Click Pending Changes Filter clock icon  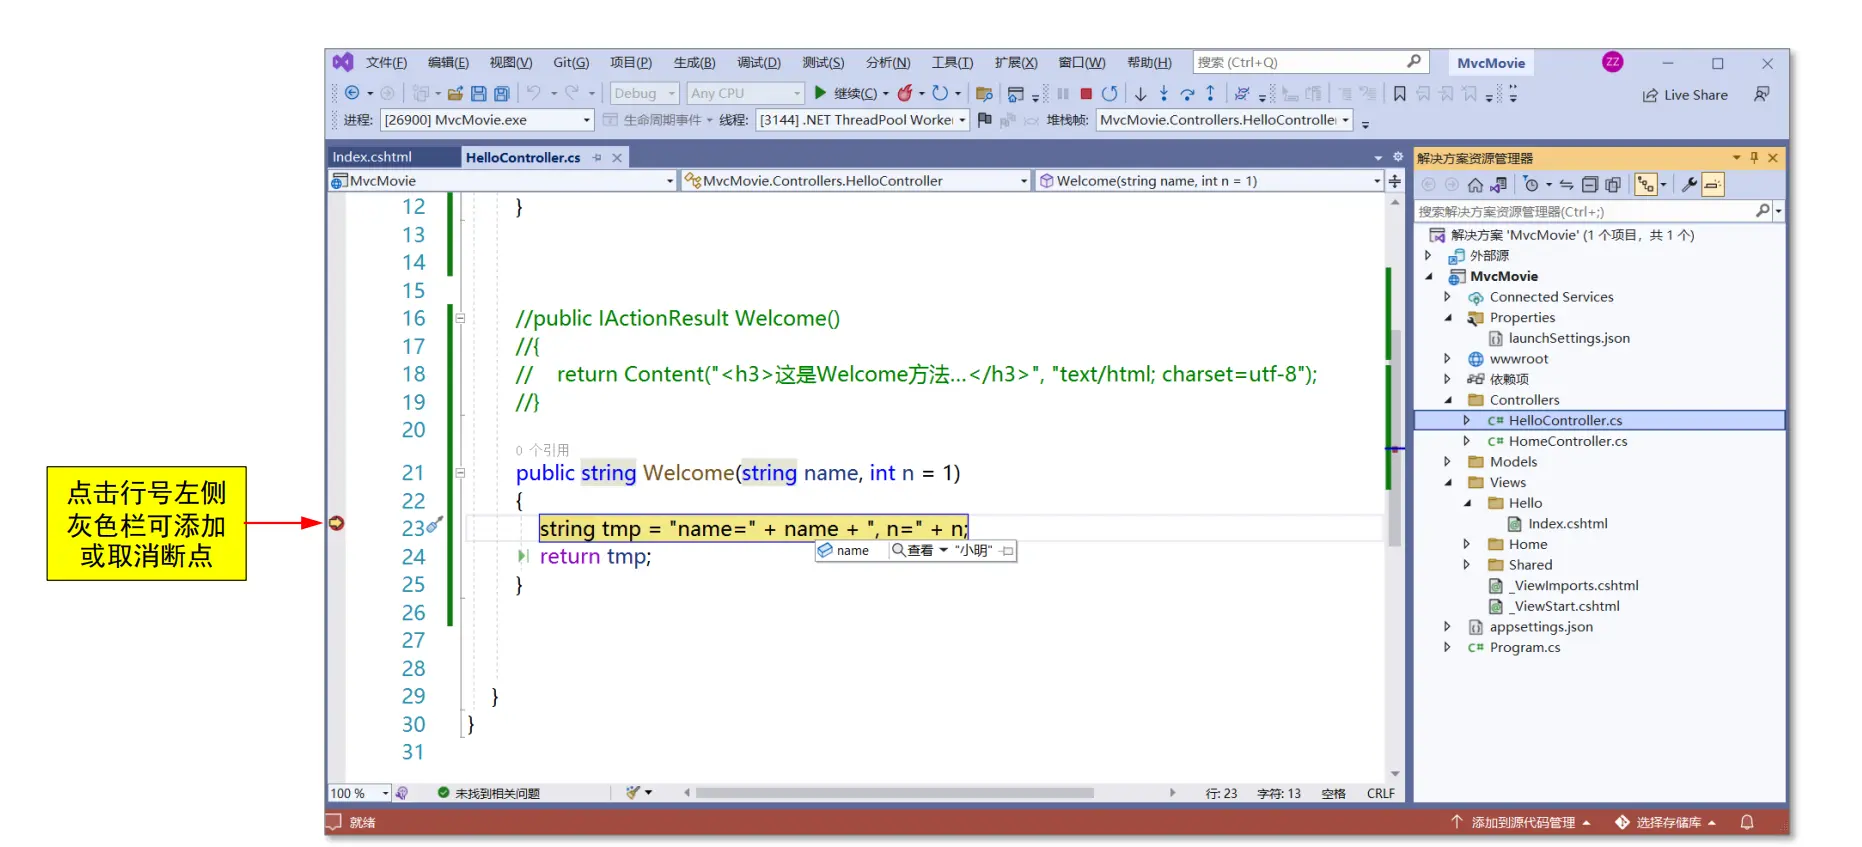(1530, 185)
